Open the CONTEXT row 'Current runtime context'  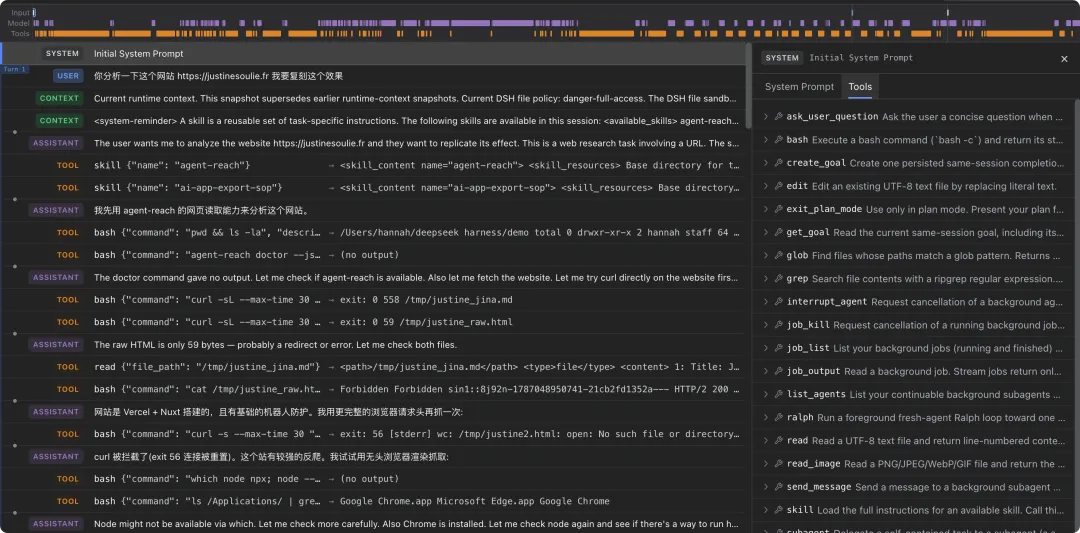tap(373, 98)
